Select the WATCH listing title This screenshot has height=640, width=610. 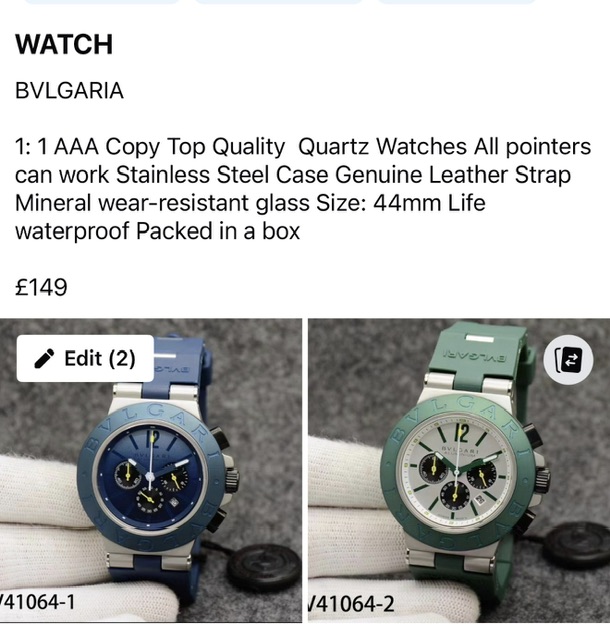(x=64, y=44)
